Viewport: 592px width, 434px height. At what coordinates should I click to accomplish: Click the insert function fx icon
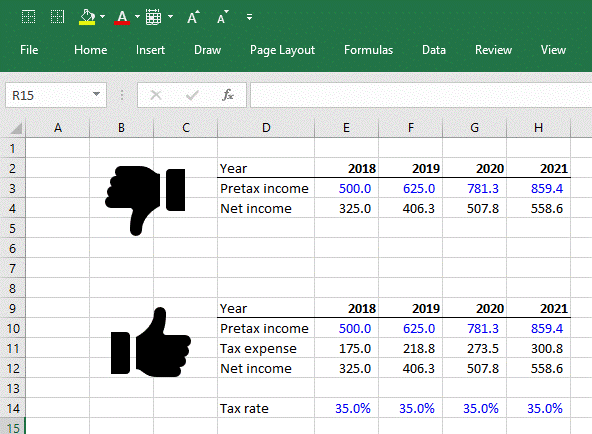(228, 95)
